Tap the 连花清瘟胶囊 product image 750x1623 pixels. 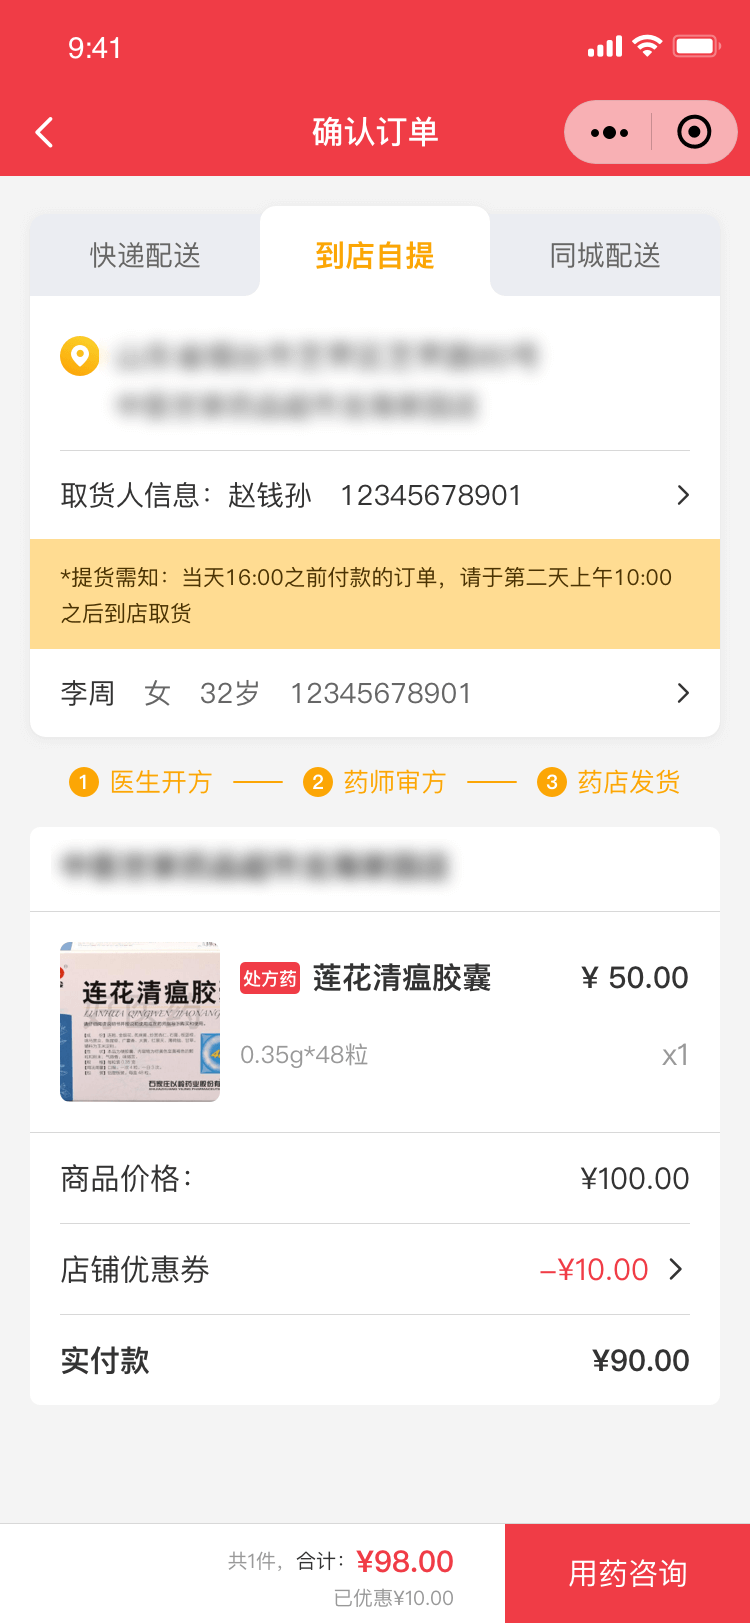click(140, 1021)
